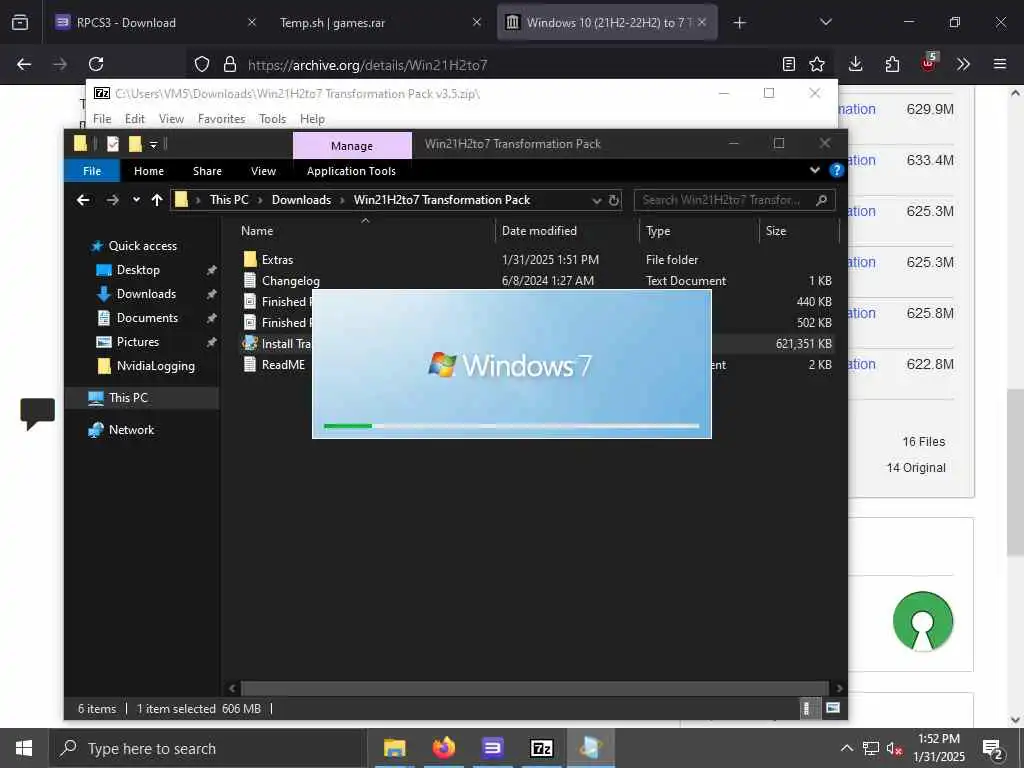Open the File tab in Explorer ribbon
Screen dimensions: 1024x768
point(92,170)
